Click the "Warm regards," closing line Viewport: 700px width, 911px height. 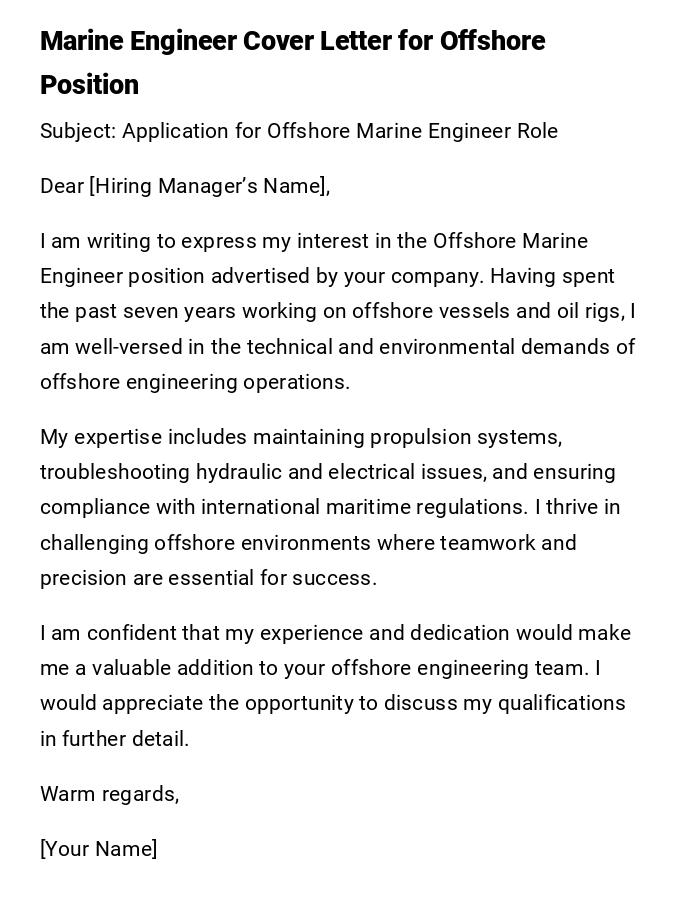coord(110,794)
